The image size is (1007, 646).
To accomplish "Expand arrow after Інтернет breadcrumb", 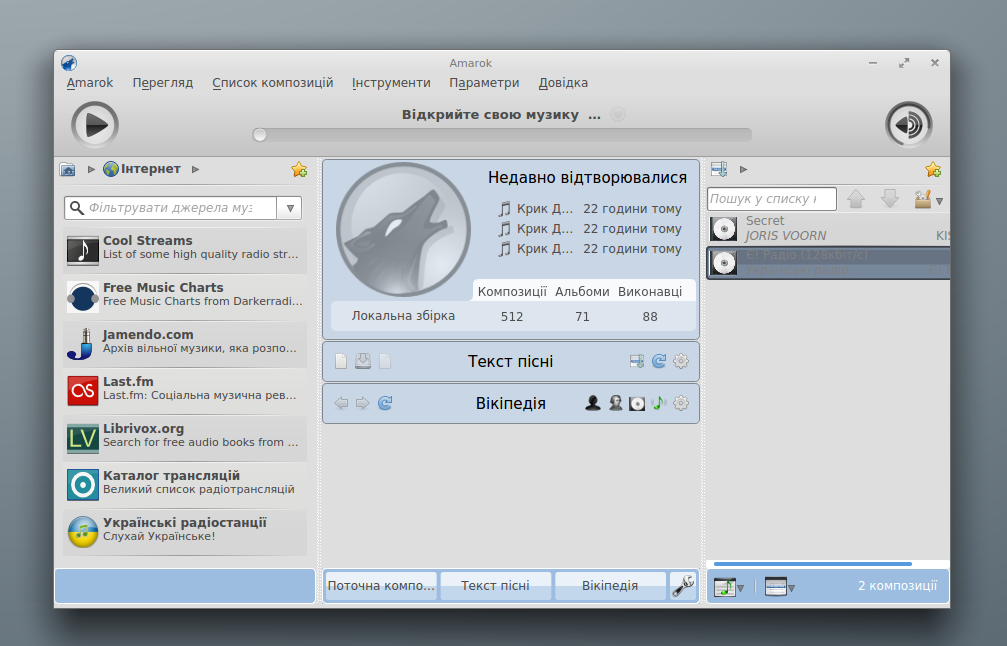I will pyautogui.click(x=195, y=170).
